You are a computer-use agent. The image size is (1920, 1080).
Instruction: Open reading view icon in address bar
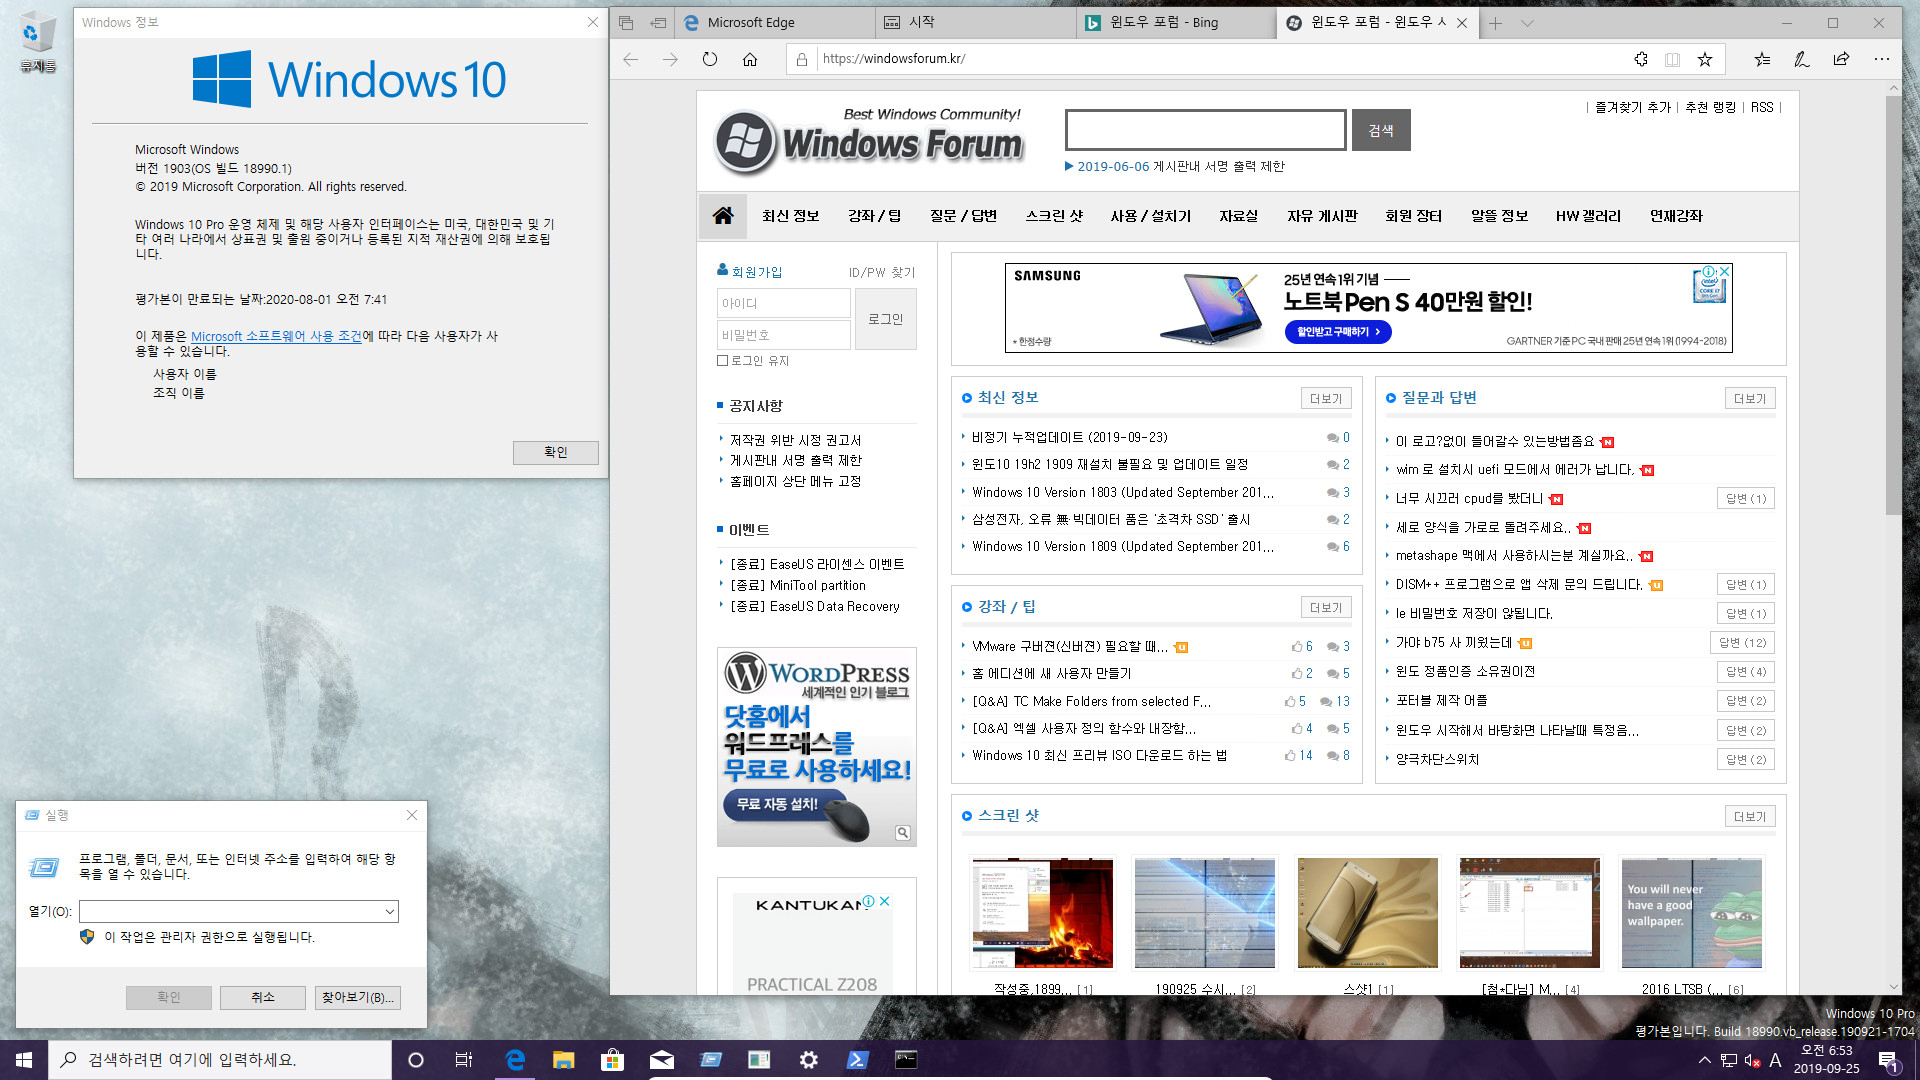[1672, 59]
